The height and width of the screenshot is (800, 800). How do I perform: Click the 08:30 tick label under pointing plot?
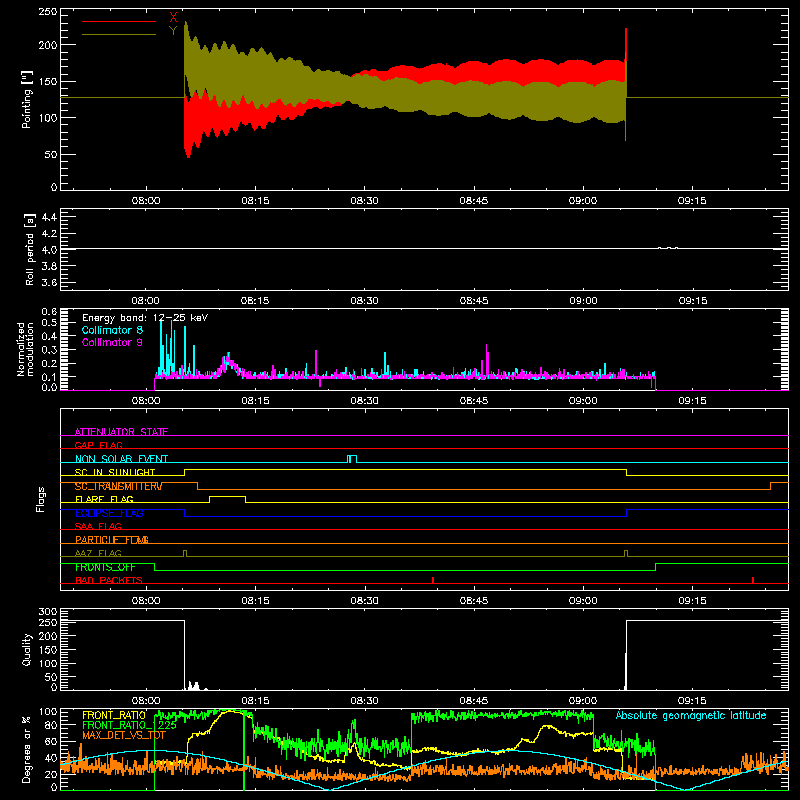[x=364, y=201]
